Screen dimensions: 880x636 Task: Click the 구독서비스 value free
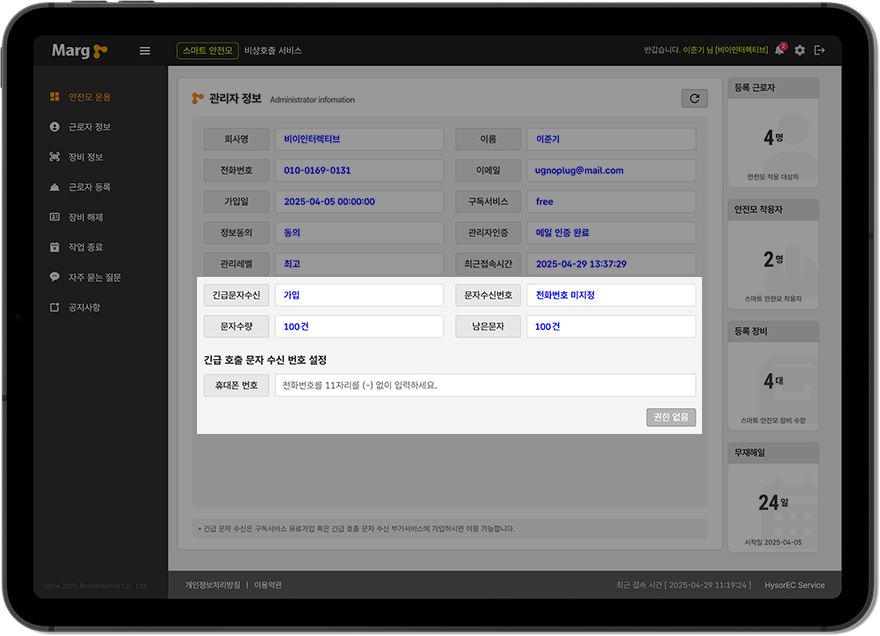[544, 202]
